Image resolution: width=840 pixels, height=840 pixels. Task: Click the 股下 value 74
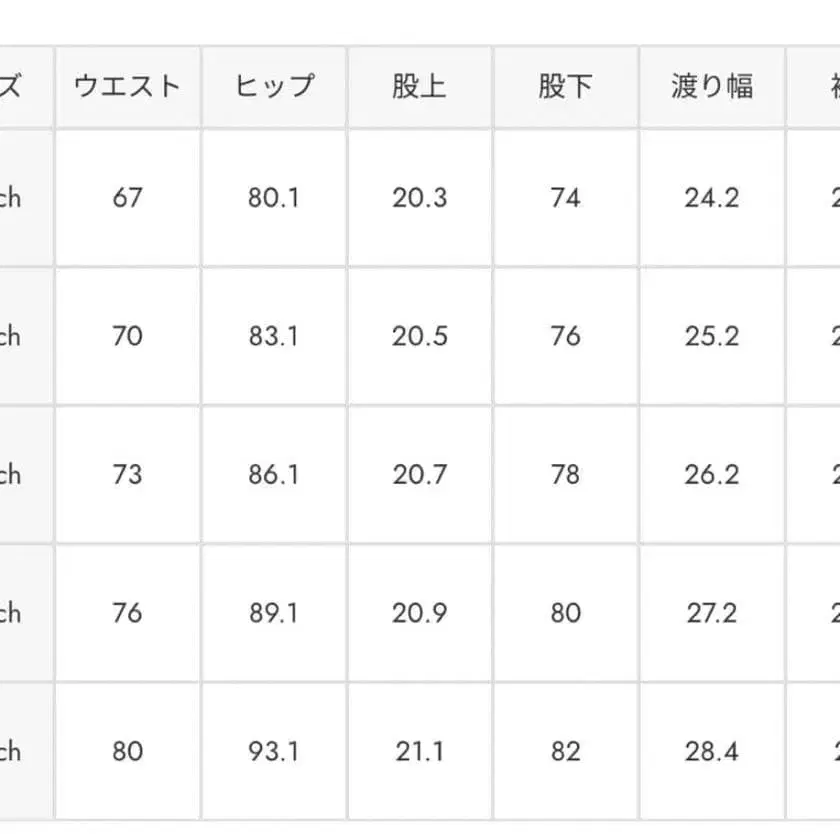click(565, 198)
